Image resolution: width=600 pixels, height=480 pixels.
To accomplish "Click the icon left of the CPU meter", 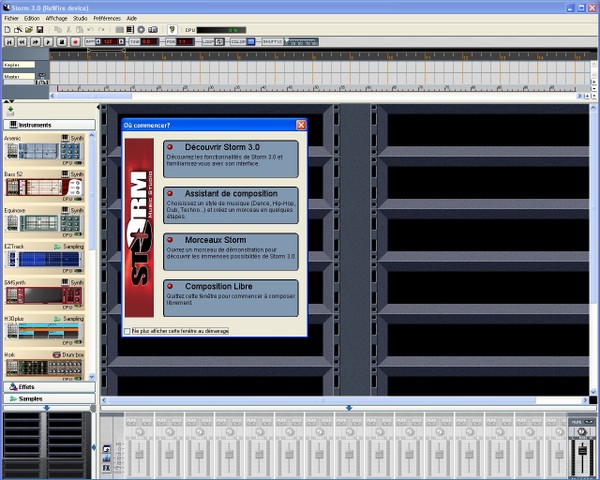I will point(172,30).
